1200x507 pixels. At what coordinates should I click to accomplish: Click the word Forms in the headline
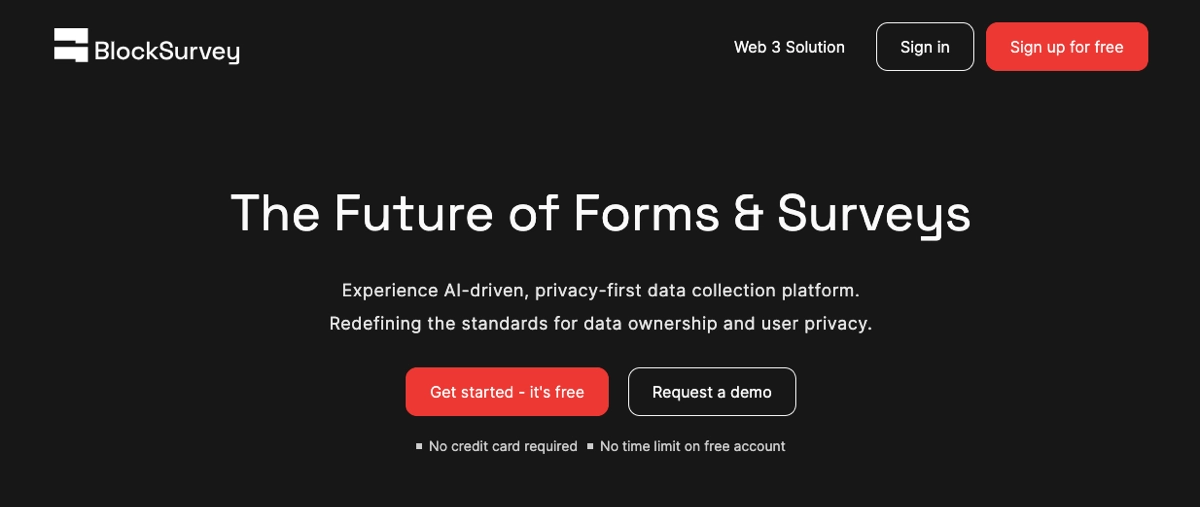(646, 213)
